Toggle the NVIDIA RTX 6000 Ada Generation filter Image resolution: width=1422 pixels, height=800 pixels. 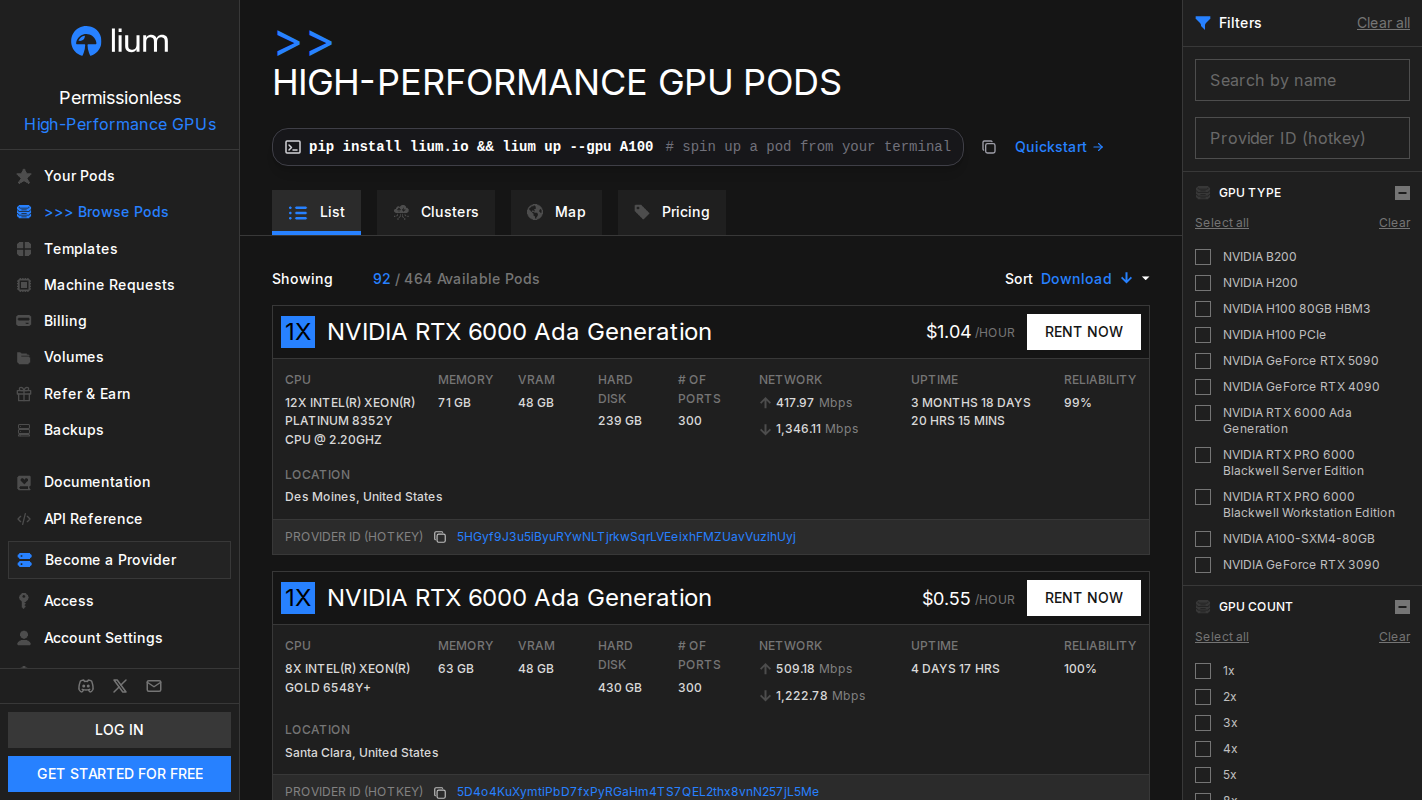click(1203, 413)
